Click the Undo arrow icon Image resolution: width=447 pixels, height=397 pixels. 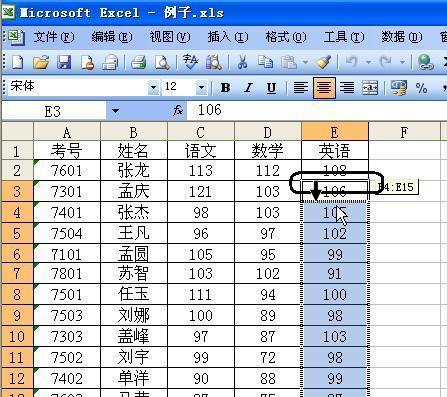pos(351,62)
